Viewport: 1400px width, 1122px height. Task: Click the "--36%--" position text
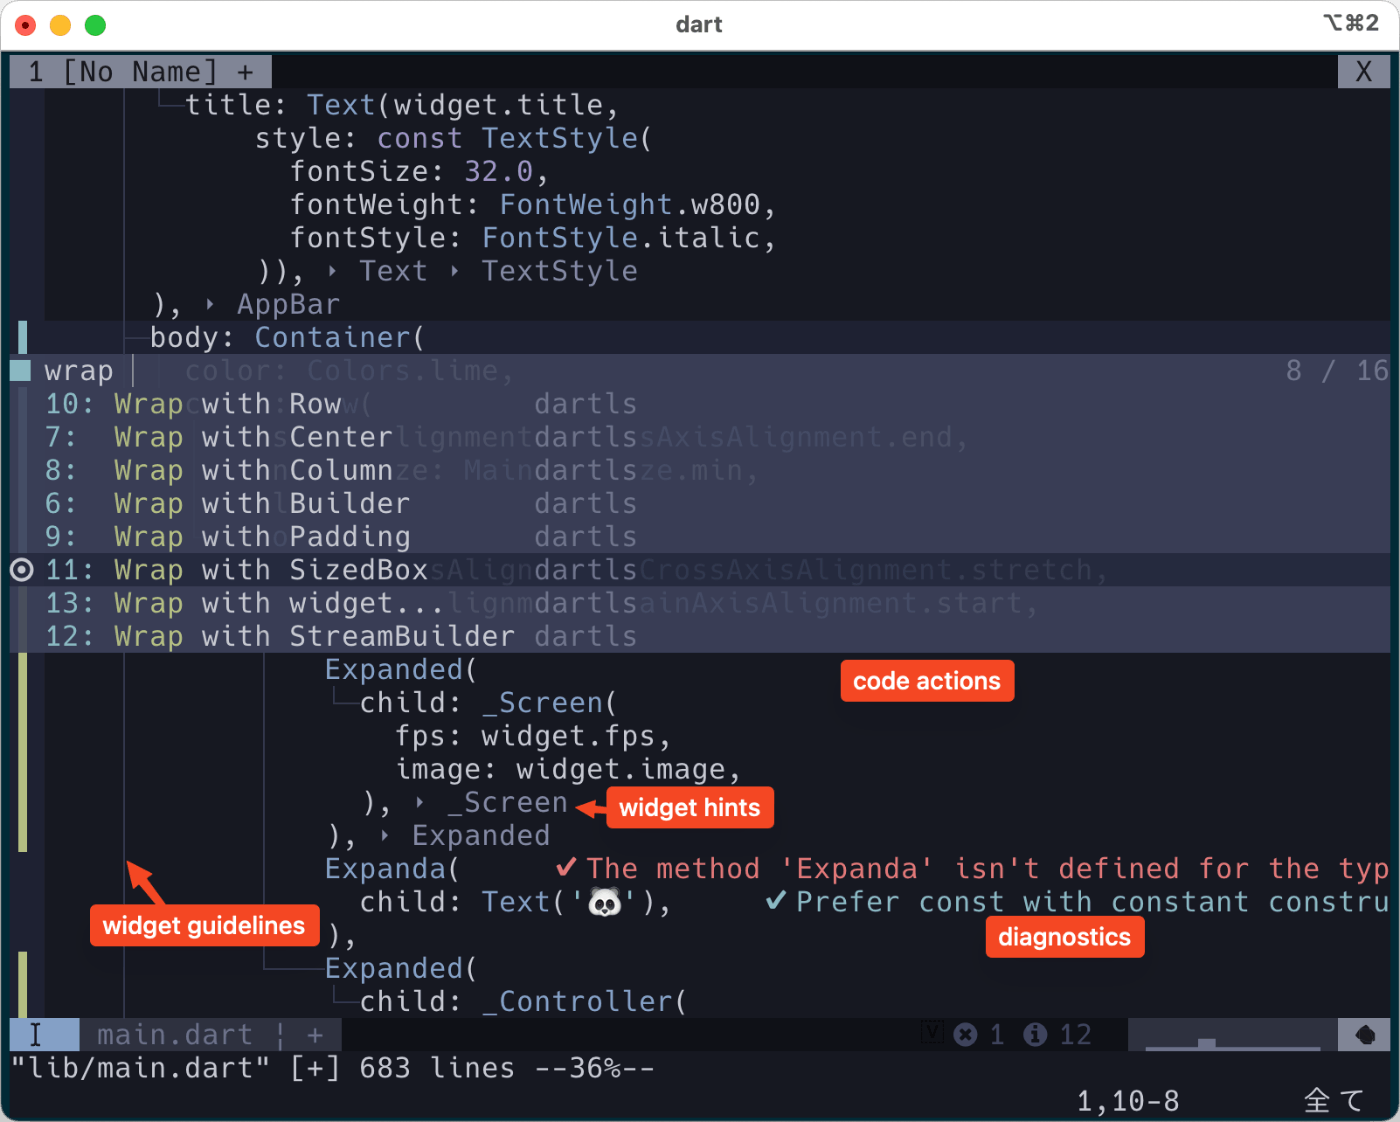coord(594,1068)
